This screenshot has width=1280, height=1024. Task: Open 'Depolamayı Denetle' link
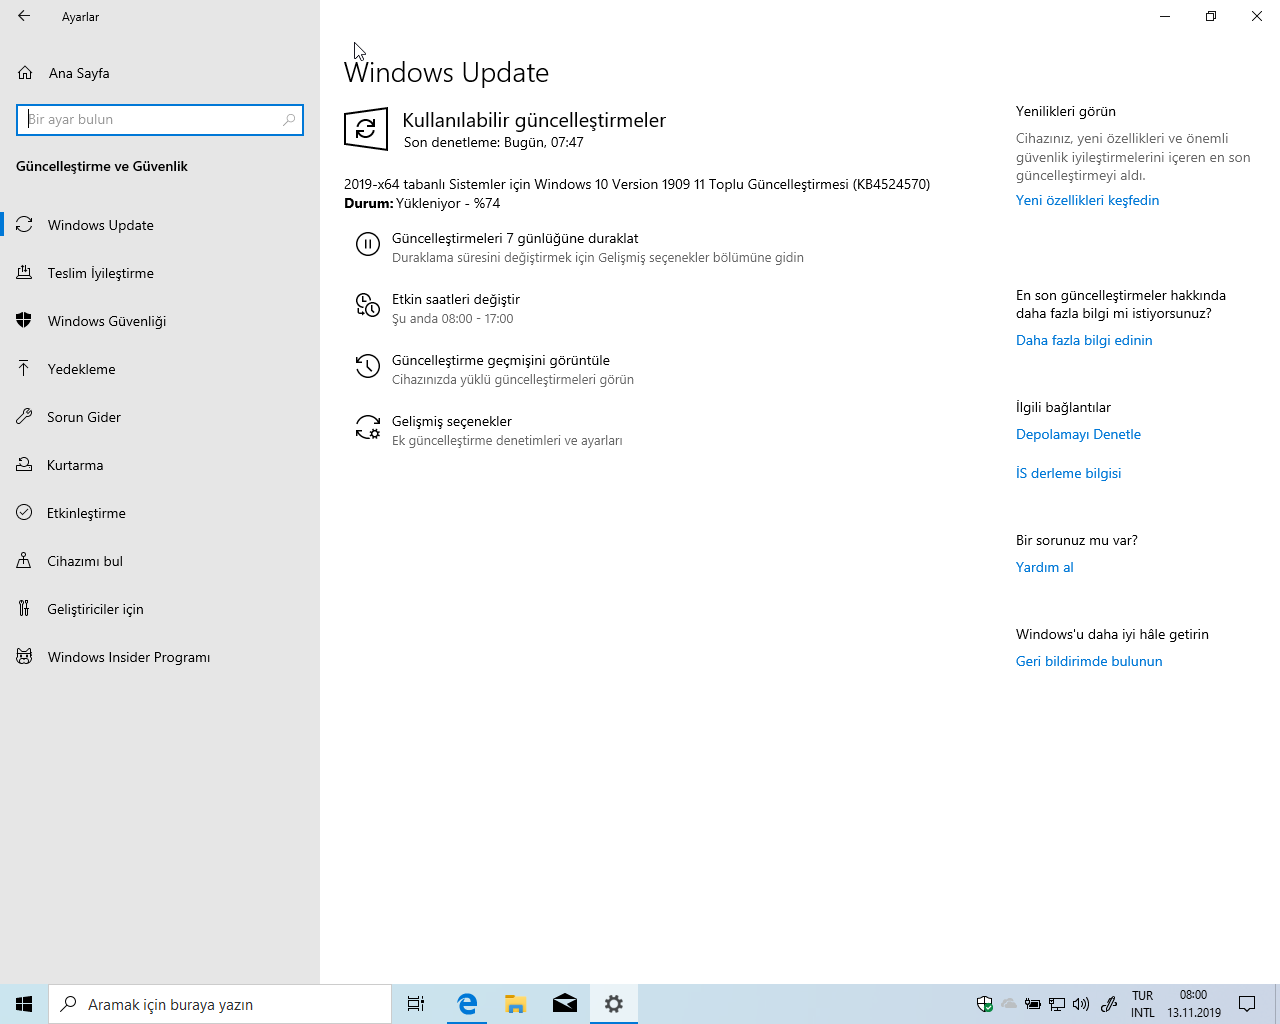pos(1078,434)
